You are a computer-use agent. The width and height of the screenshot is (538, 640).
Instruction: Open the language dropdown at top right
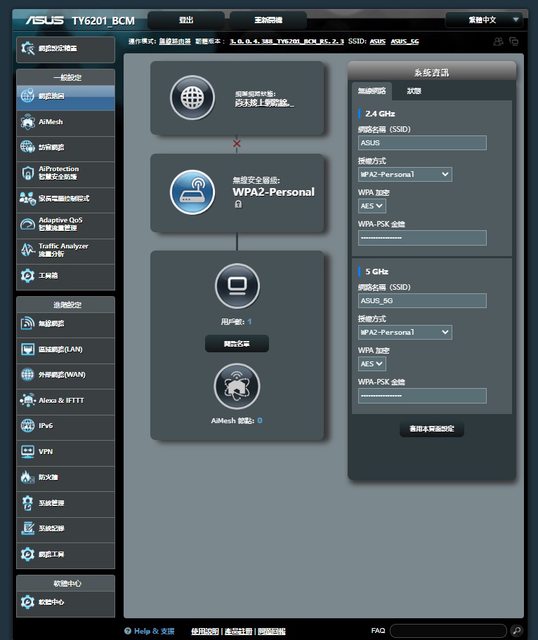(x=484, y=20)
